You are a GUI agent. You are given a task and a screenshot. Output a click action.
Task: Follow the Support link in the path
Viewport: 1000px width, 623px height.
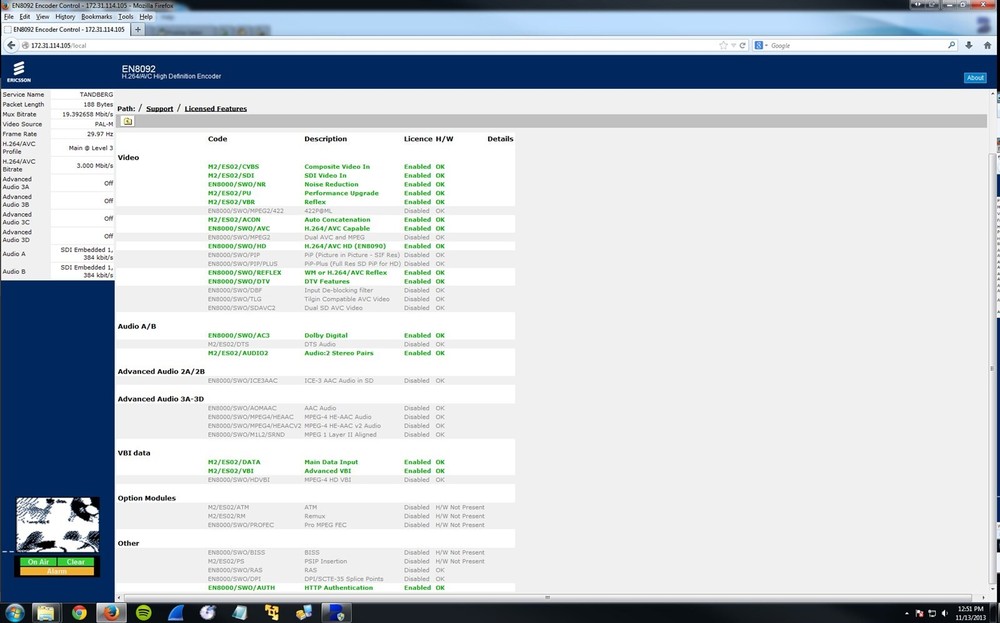tap(159, 108)
